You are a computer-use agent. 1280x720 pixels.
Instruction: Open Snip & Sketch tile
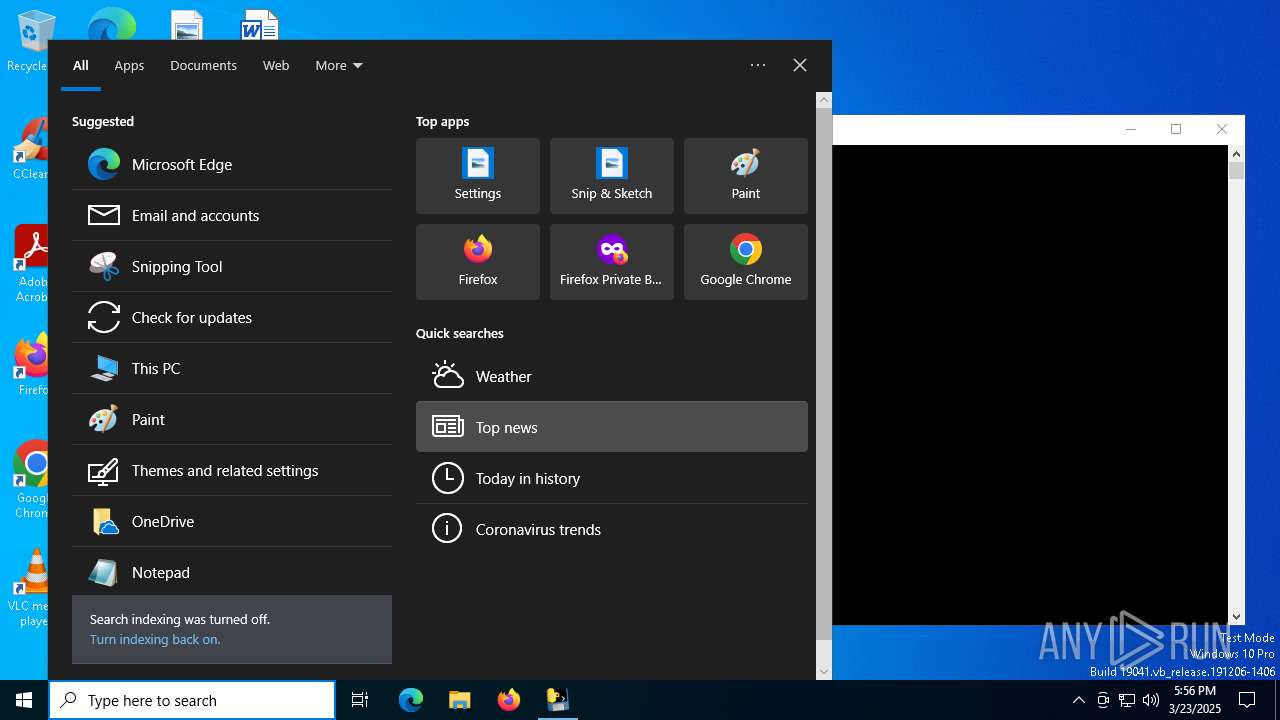[612, 176]
